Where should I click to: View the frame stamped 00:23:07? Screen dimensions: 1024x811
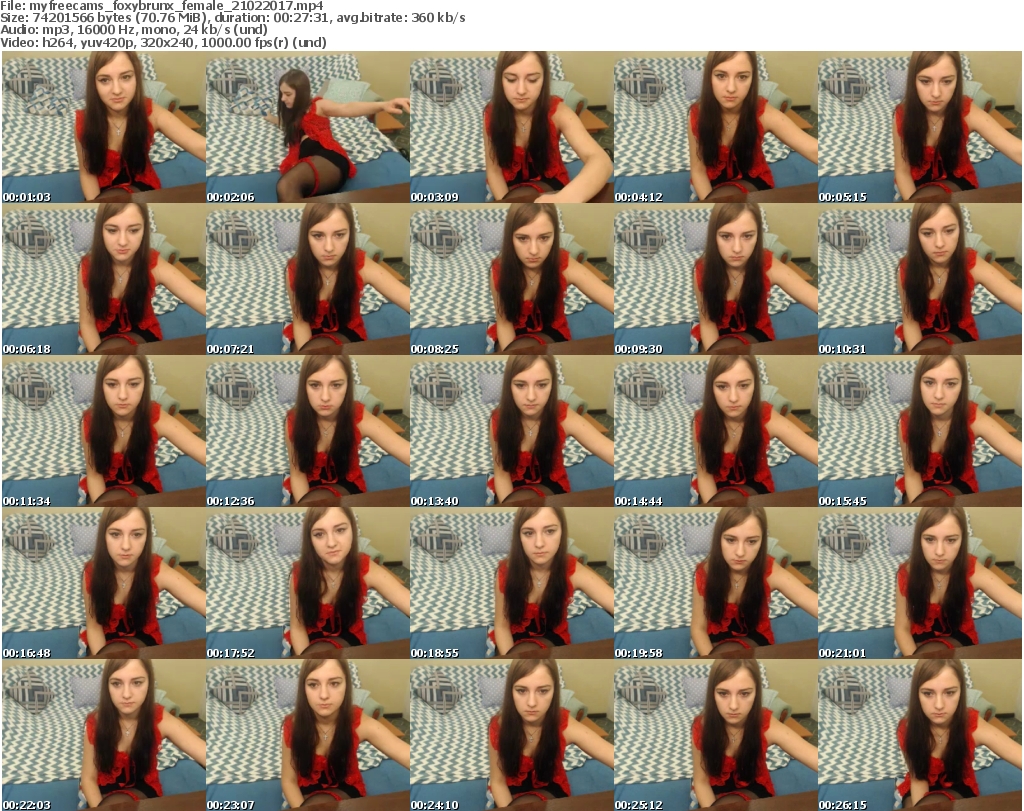click(308, 735)
